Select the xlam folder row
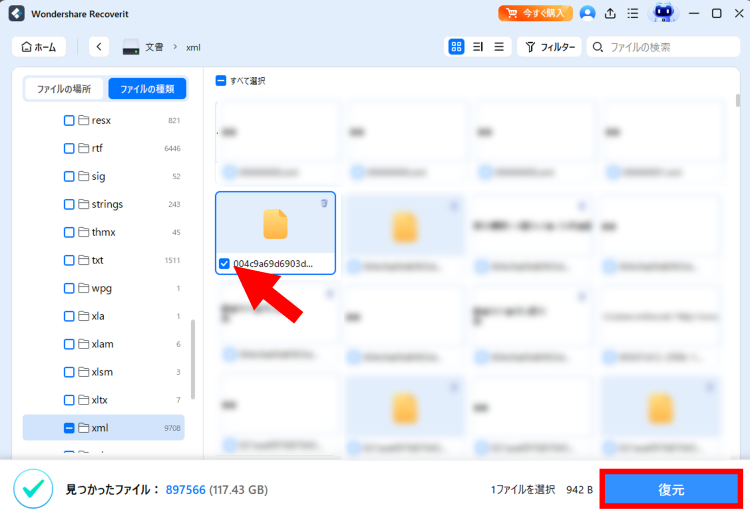The image size is (750, 516). (x=104, y=344)
